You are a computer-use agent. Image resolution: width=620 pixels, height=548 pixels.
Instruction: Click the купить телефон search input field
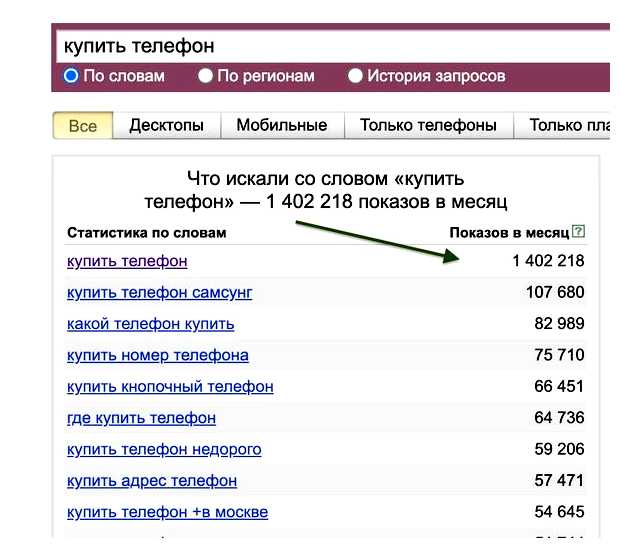(333, 46)
